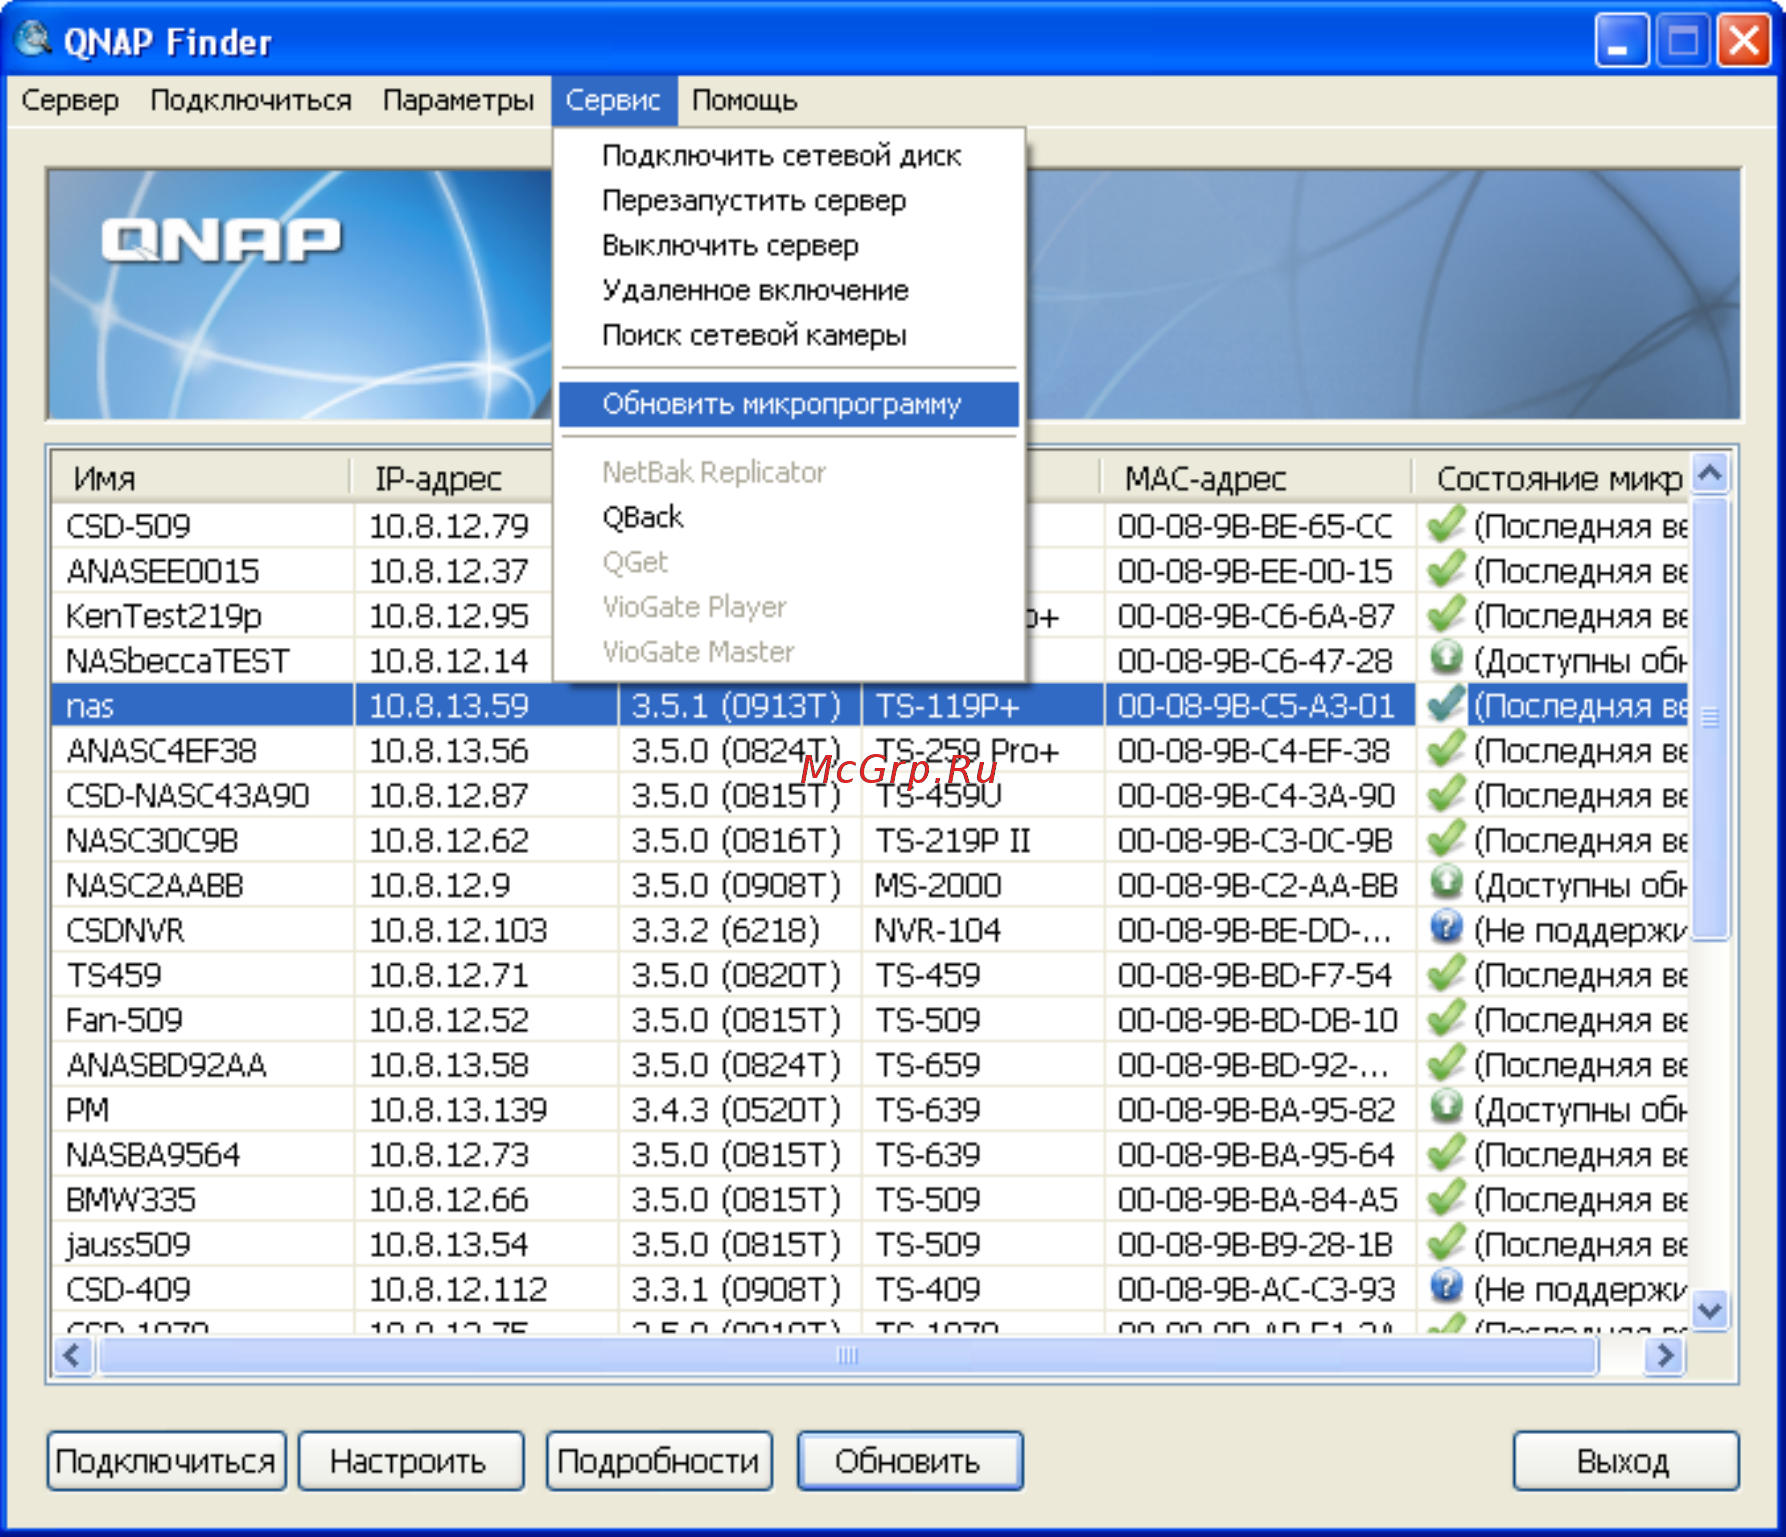Click update-available icon for NASbeccaTEST

point(1446,659)
